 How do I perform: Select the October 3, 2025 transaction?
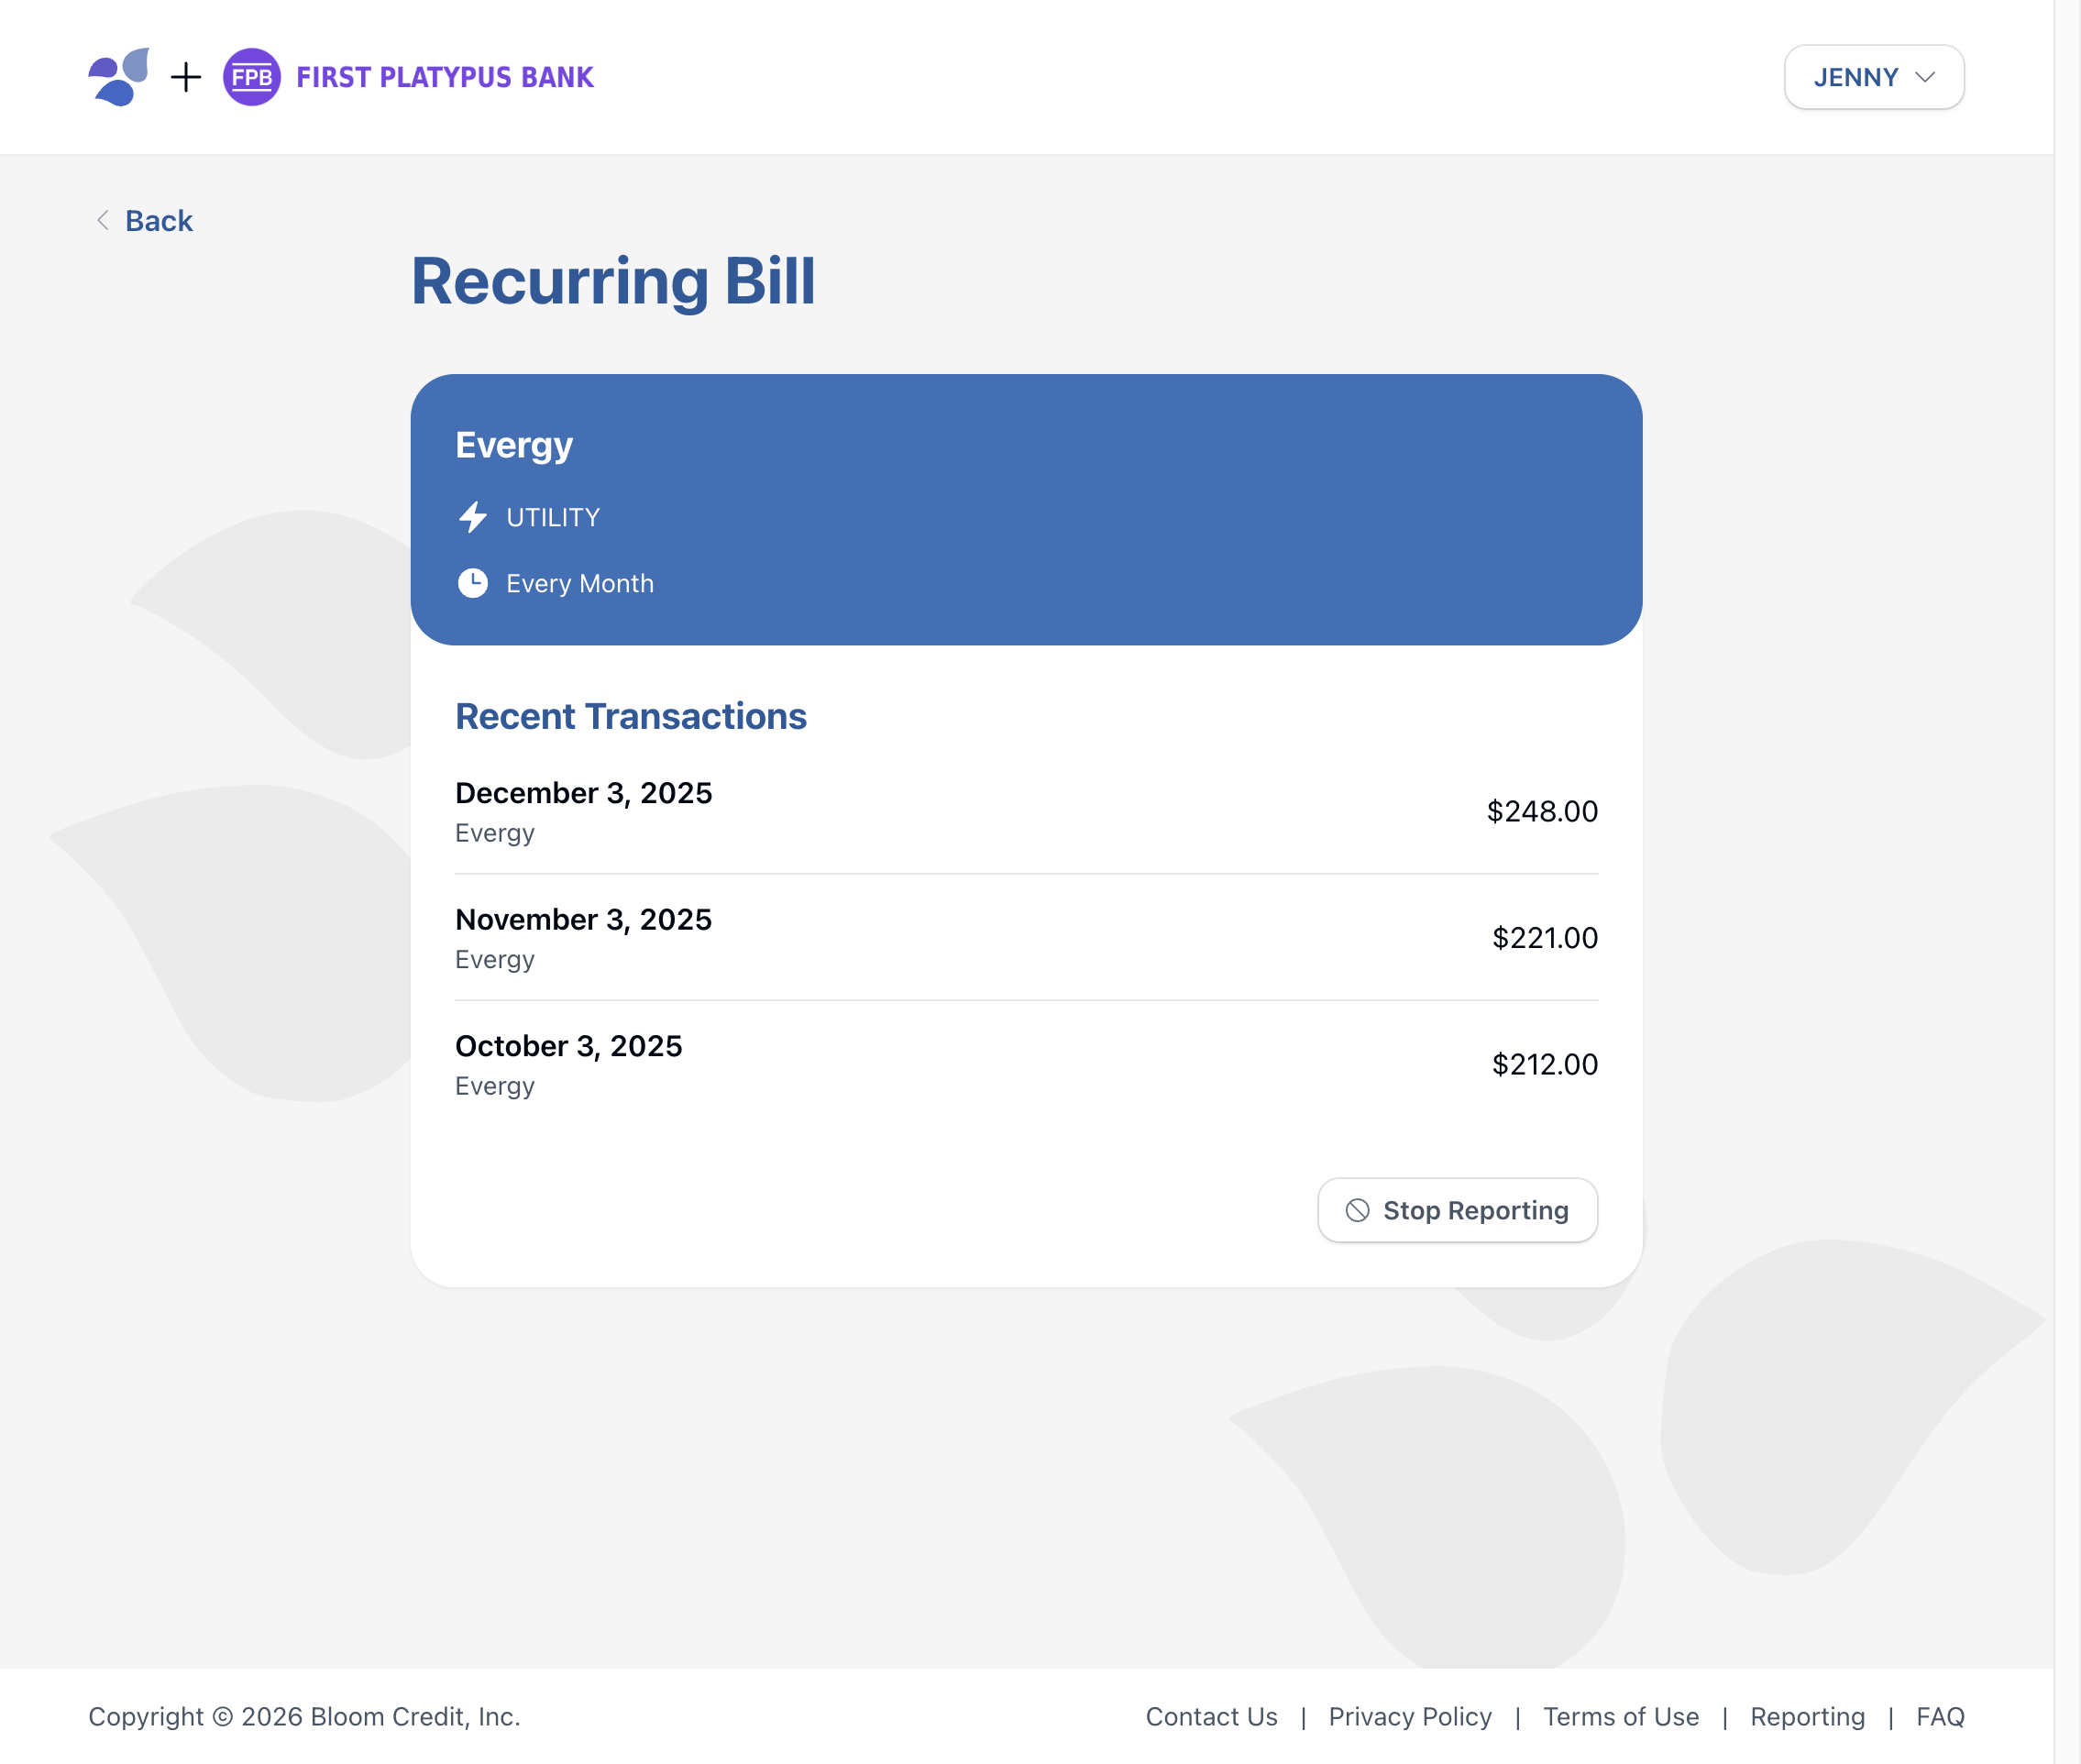coord(1025,1064)
